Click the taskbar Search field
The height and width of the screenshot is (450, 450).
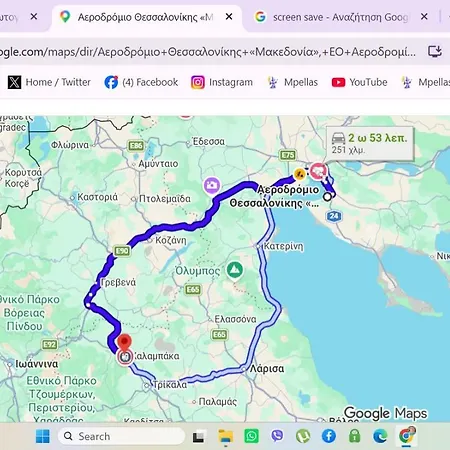coord(121,436)
